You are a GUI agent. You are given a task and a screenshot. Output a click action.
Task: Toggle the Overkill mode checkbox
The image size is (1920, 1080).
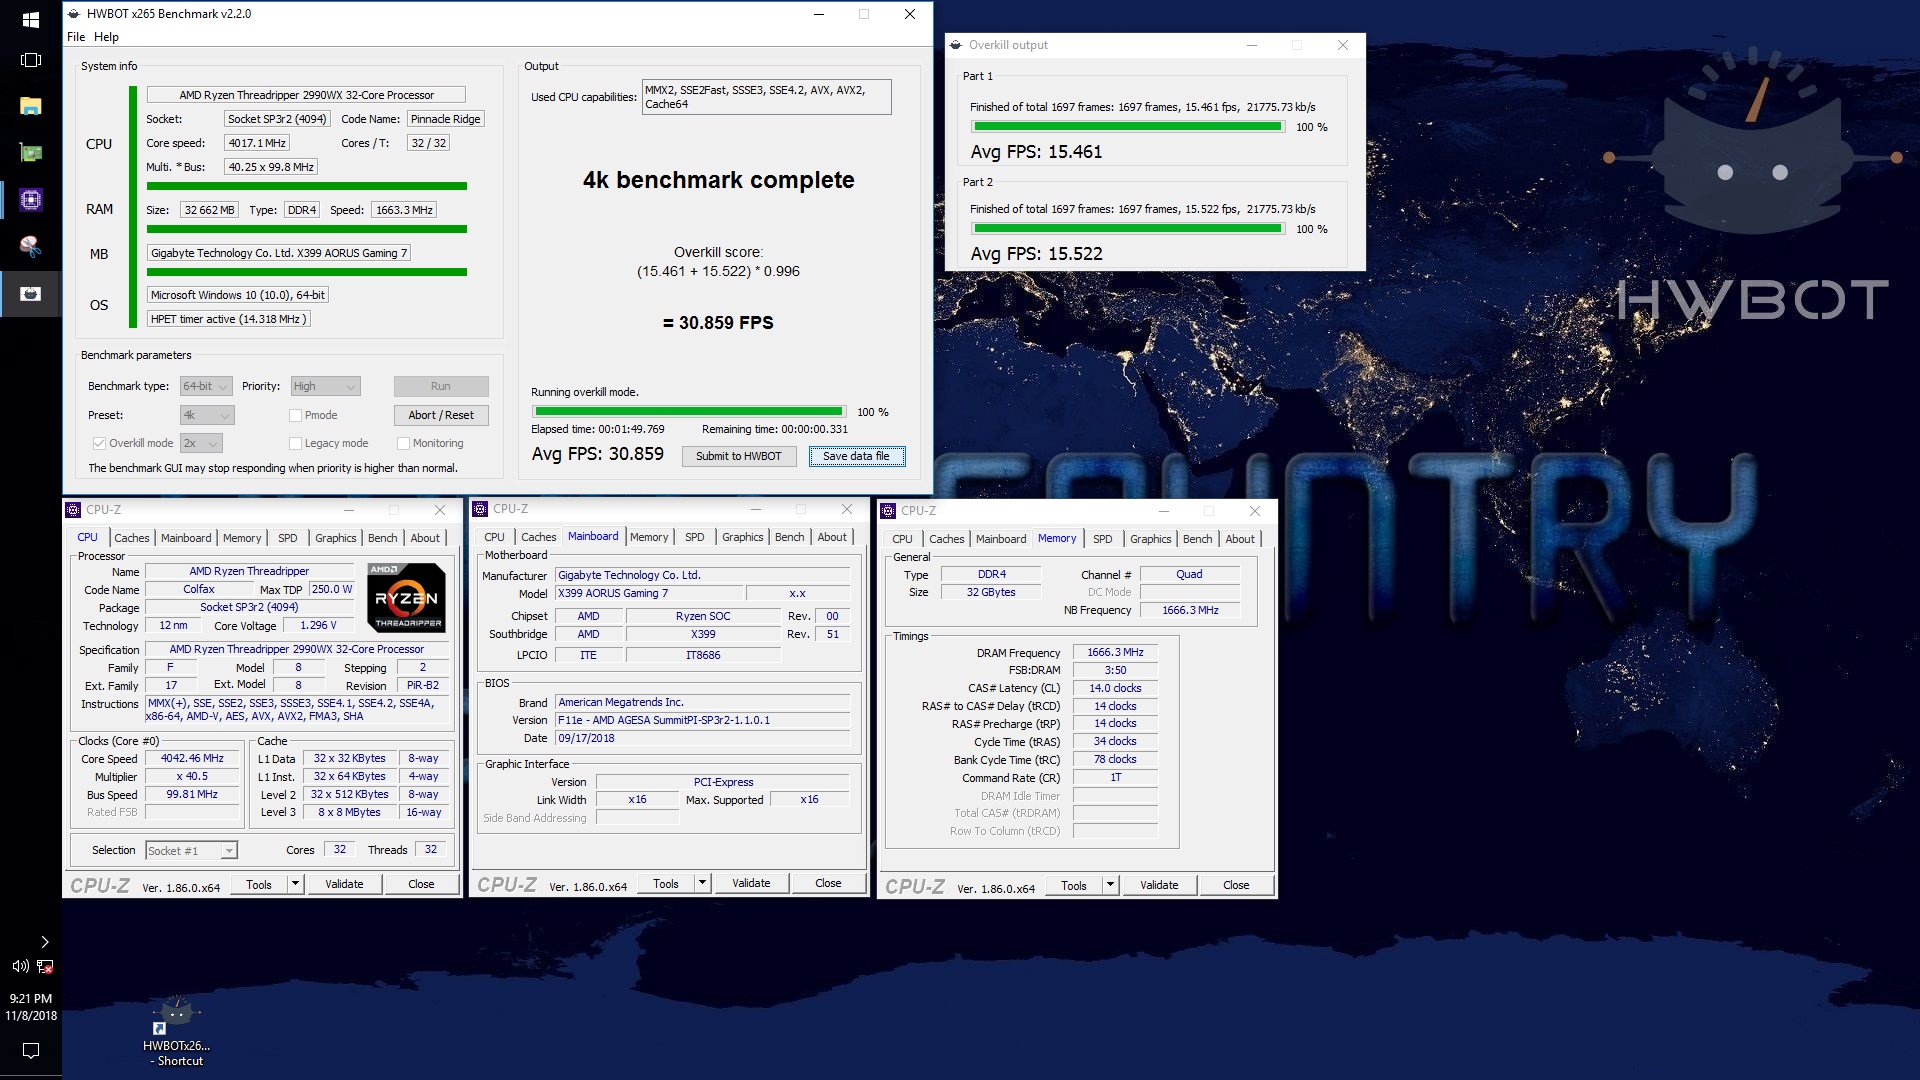pyautogui.click(x=99, y=443)
